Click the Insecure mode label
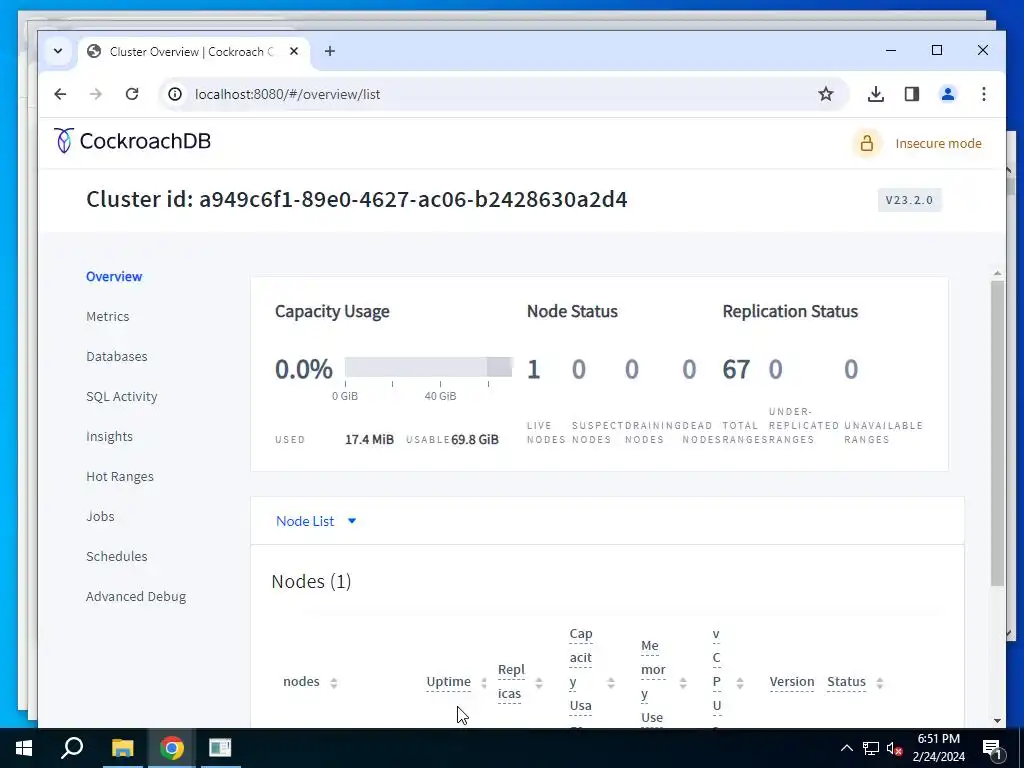 point(938,144)
